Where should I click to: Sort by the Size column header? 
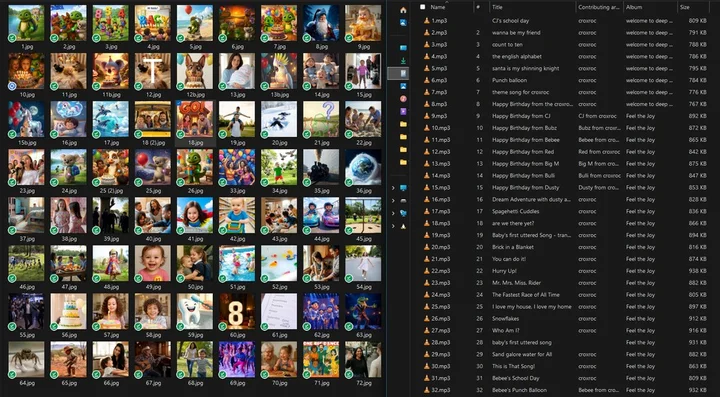[686, 7]
